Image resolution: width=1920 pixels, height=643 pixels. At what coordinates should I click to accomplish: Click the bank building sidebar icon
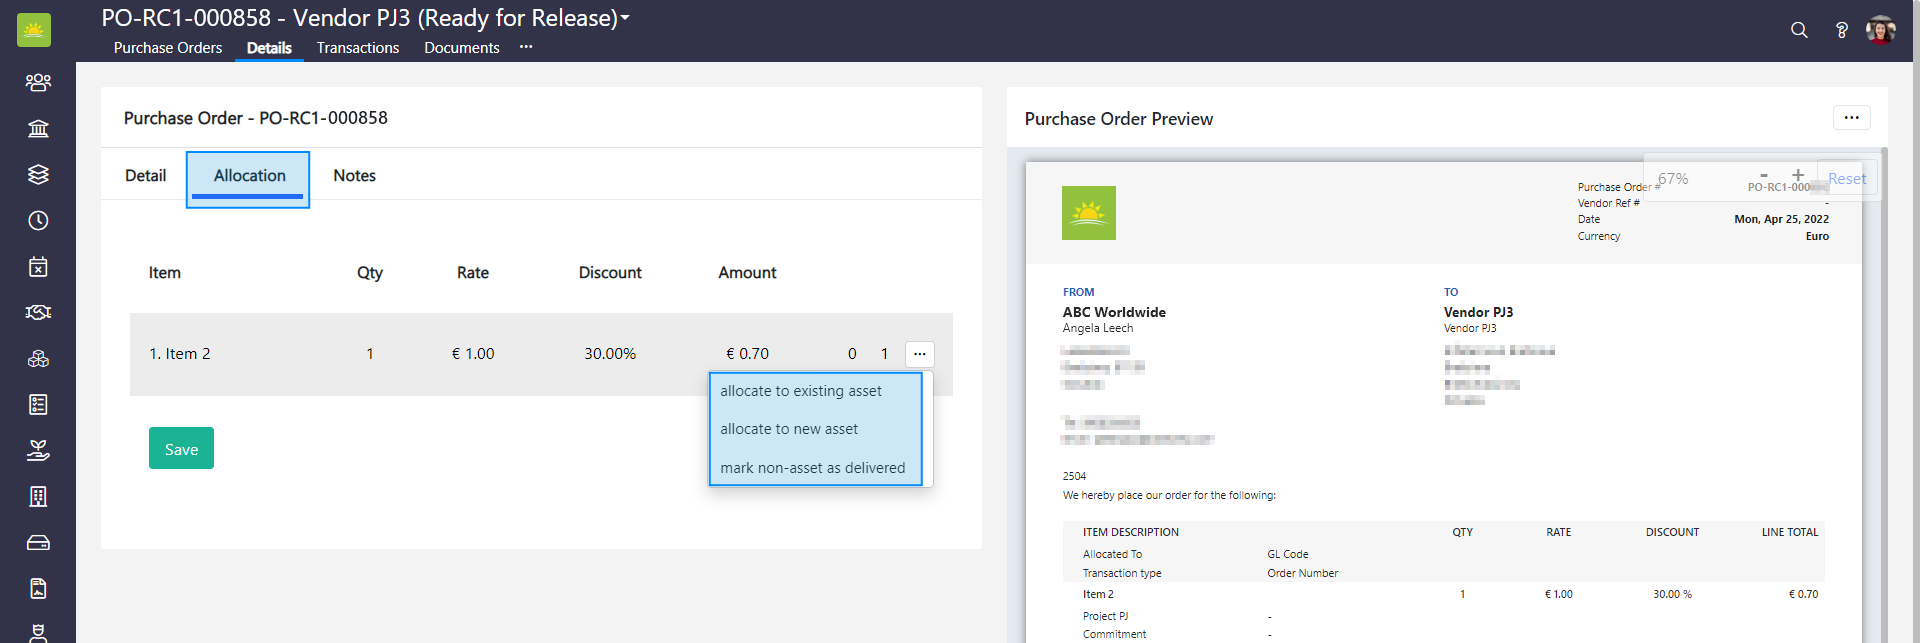[38, 128]
